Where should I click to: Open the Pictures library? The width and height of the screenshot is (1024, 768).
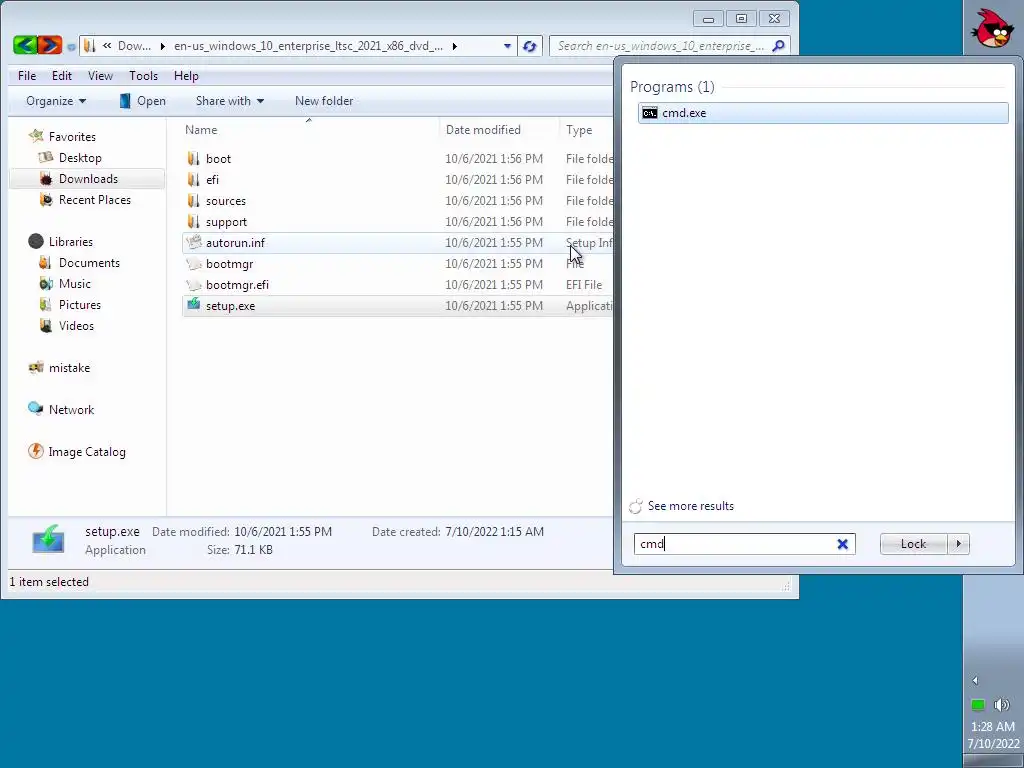[80, 304]
